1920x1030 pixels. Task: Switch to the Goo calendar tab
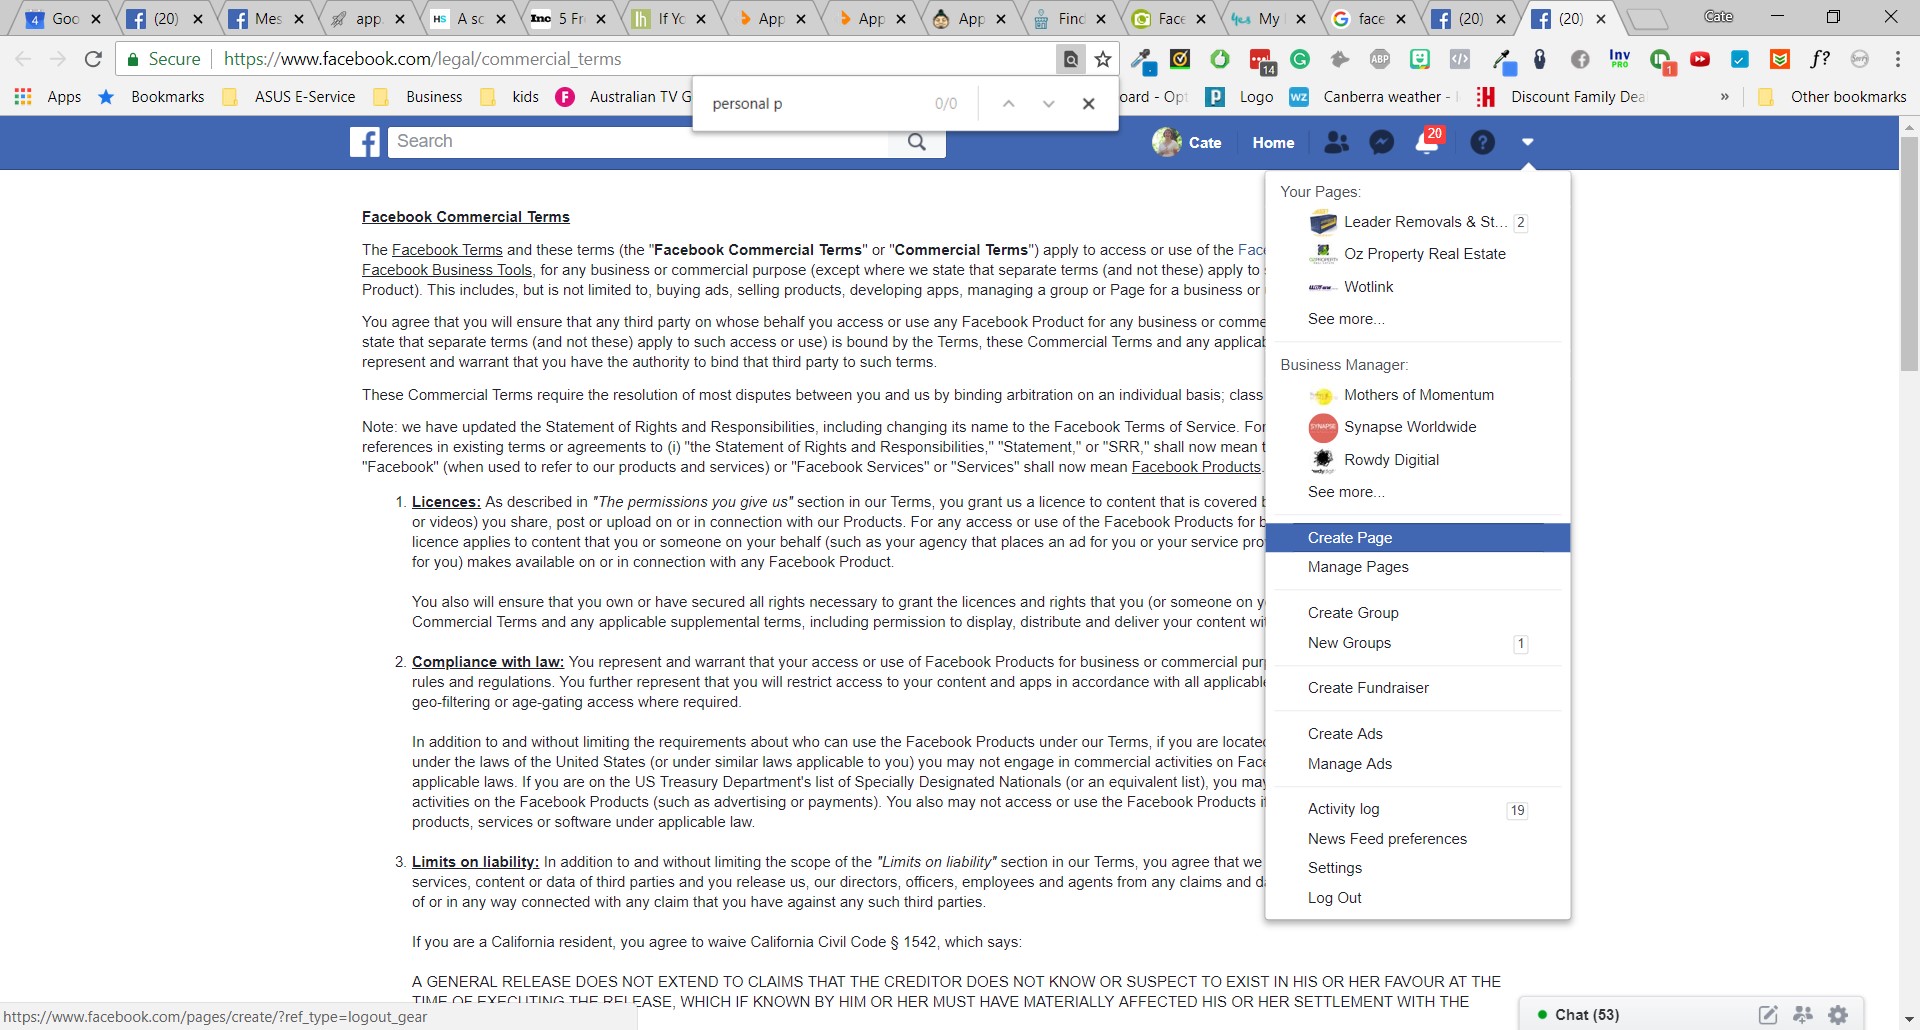[x=63, y=18]
